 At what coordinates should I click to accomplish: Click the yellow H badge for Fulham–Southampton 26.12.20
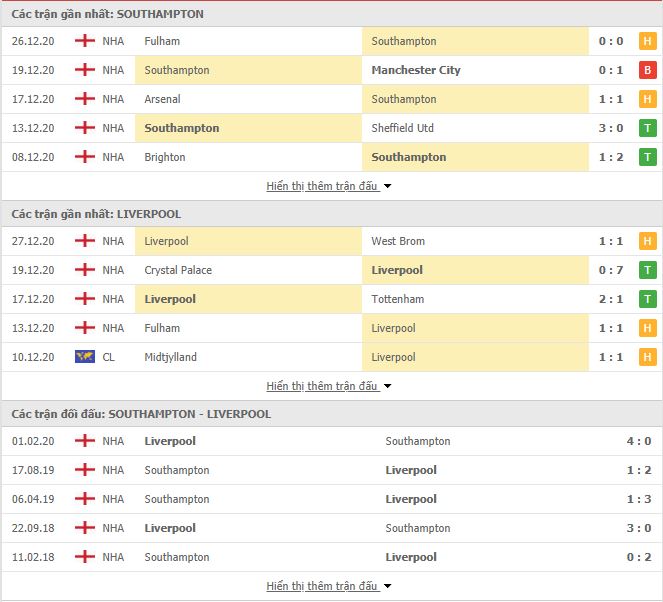[647, 42]
